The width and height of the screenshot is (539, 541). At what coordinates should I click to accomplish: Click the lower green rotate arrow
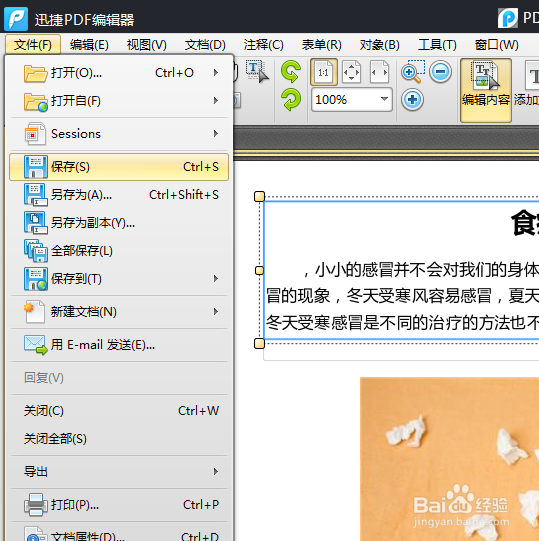(x=291, y=100)
